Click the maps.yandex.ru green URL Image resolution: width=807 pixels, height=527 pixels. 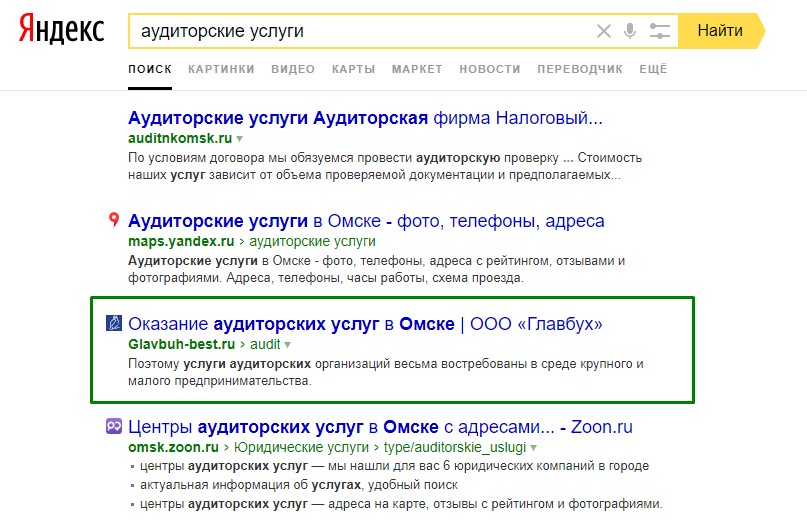tap(181, 241)
